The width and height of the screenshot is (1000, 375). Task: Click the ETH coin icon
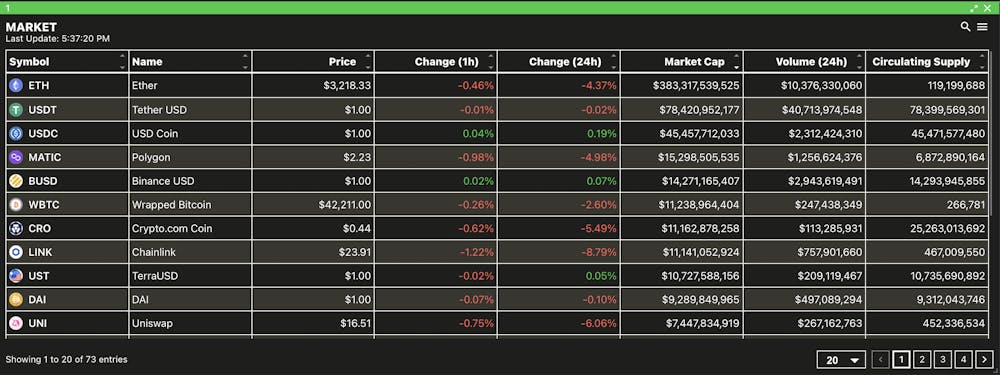pos(15,85)
